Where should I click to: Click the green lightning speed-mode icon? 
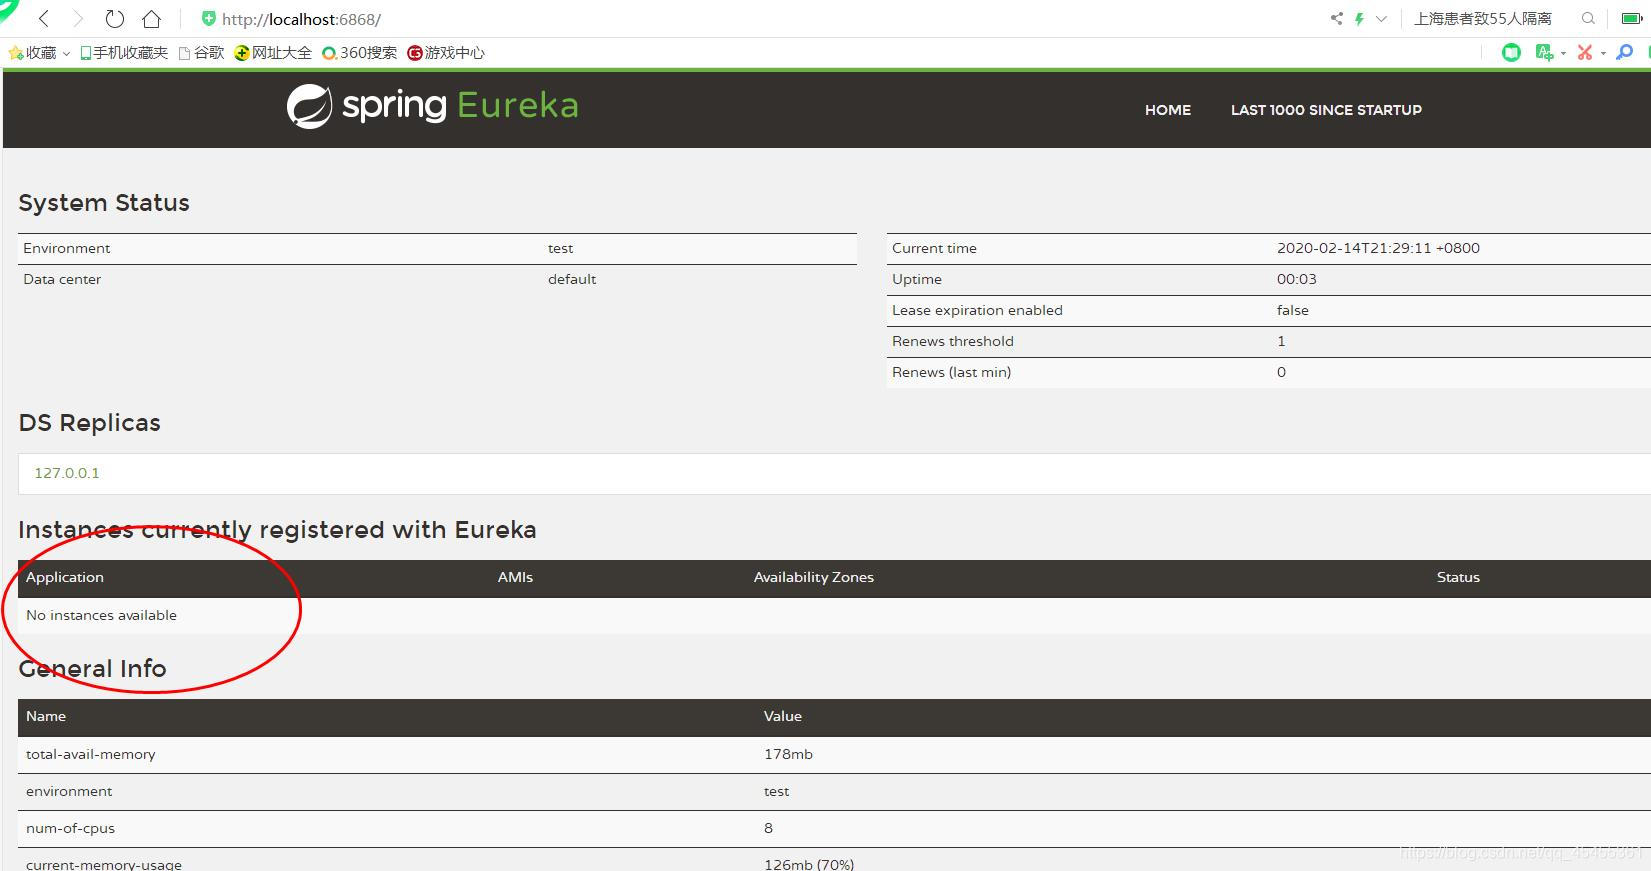tap(1359, 19)
